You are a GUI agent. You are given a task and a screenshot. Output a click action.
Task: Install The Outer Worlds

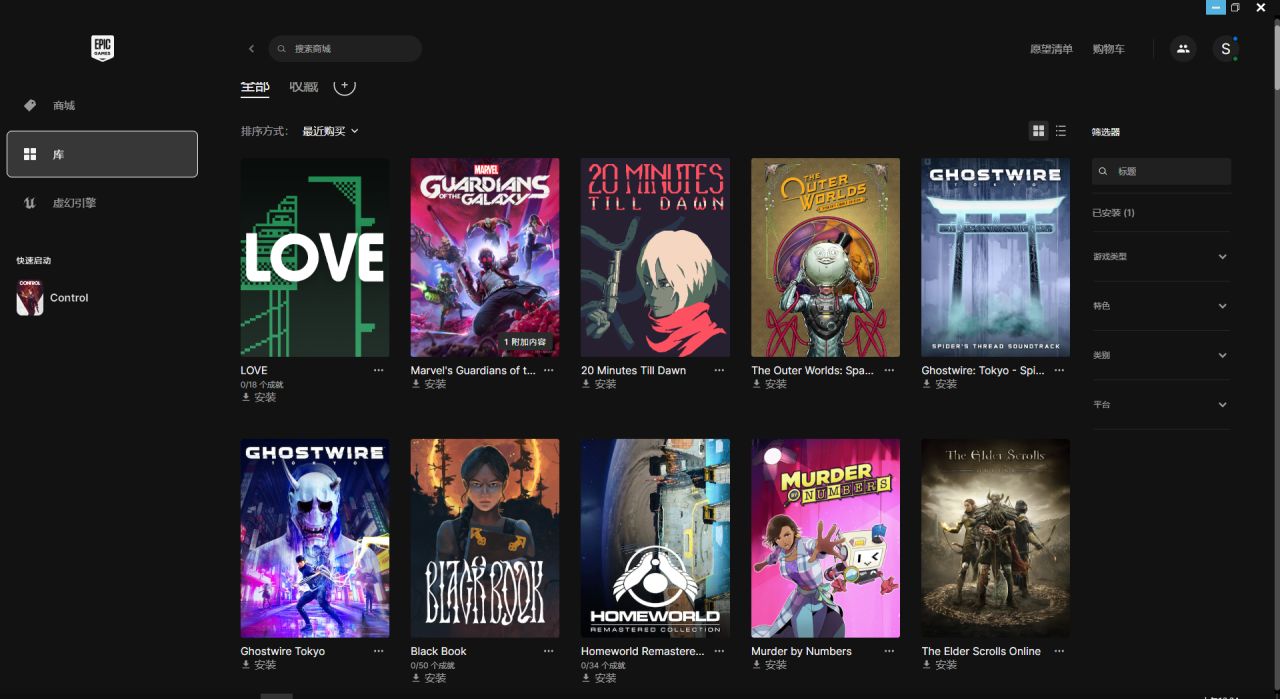pos(769,384)
